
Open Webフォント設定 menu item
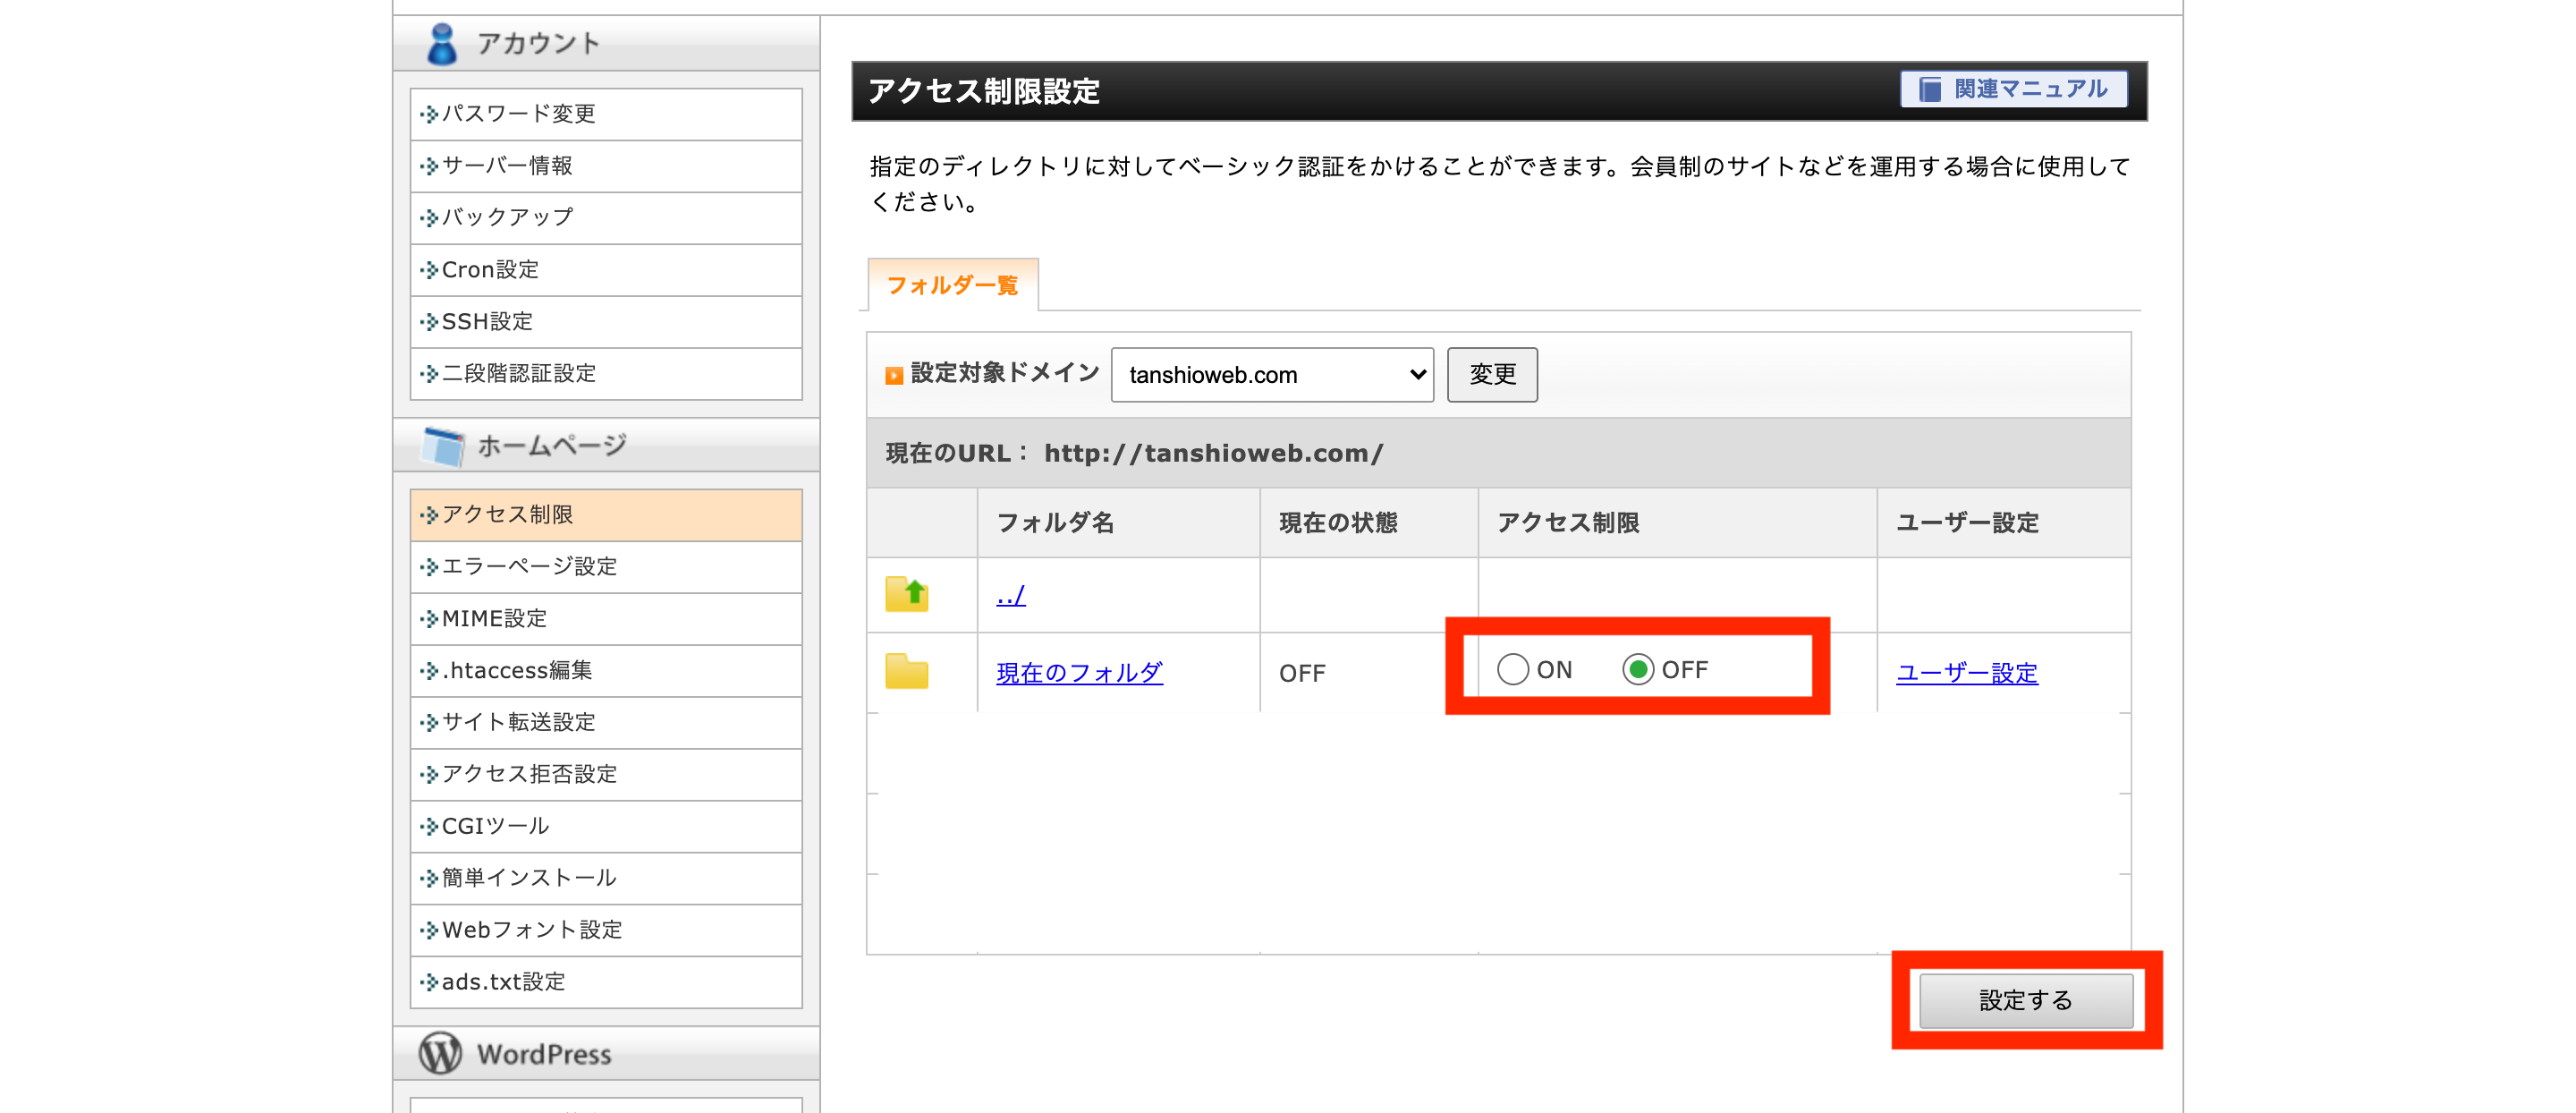606,931
